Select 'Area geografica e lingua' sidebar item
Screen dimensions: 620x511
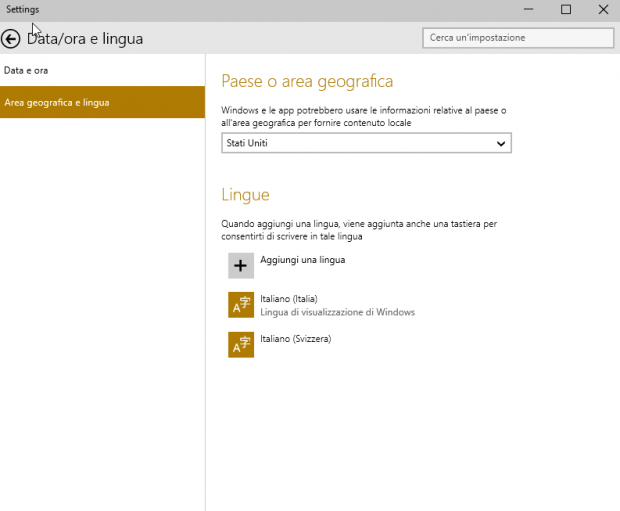[57, 103]
